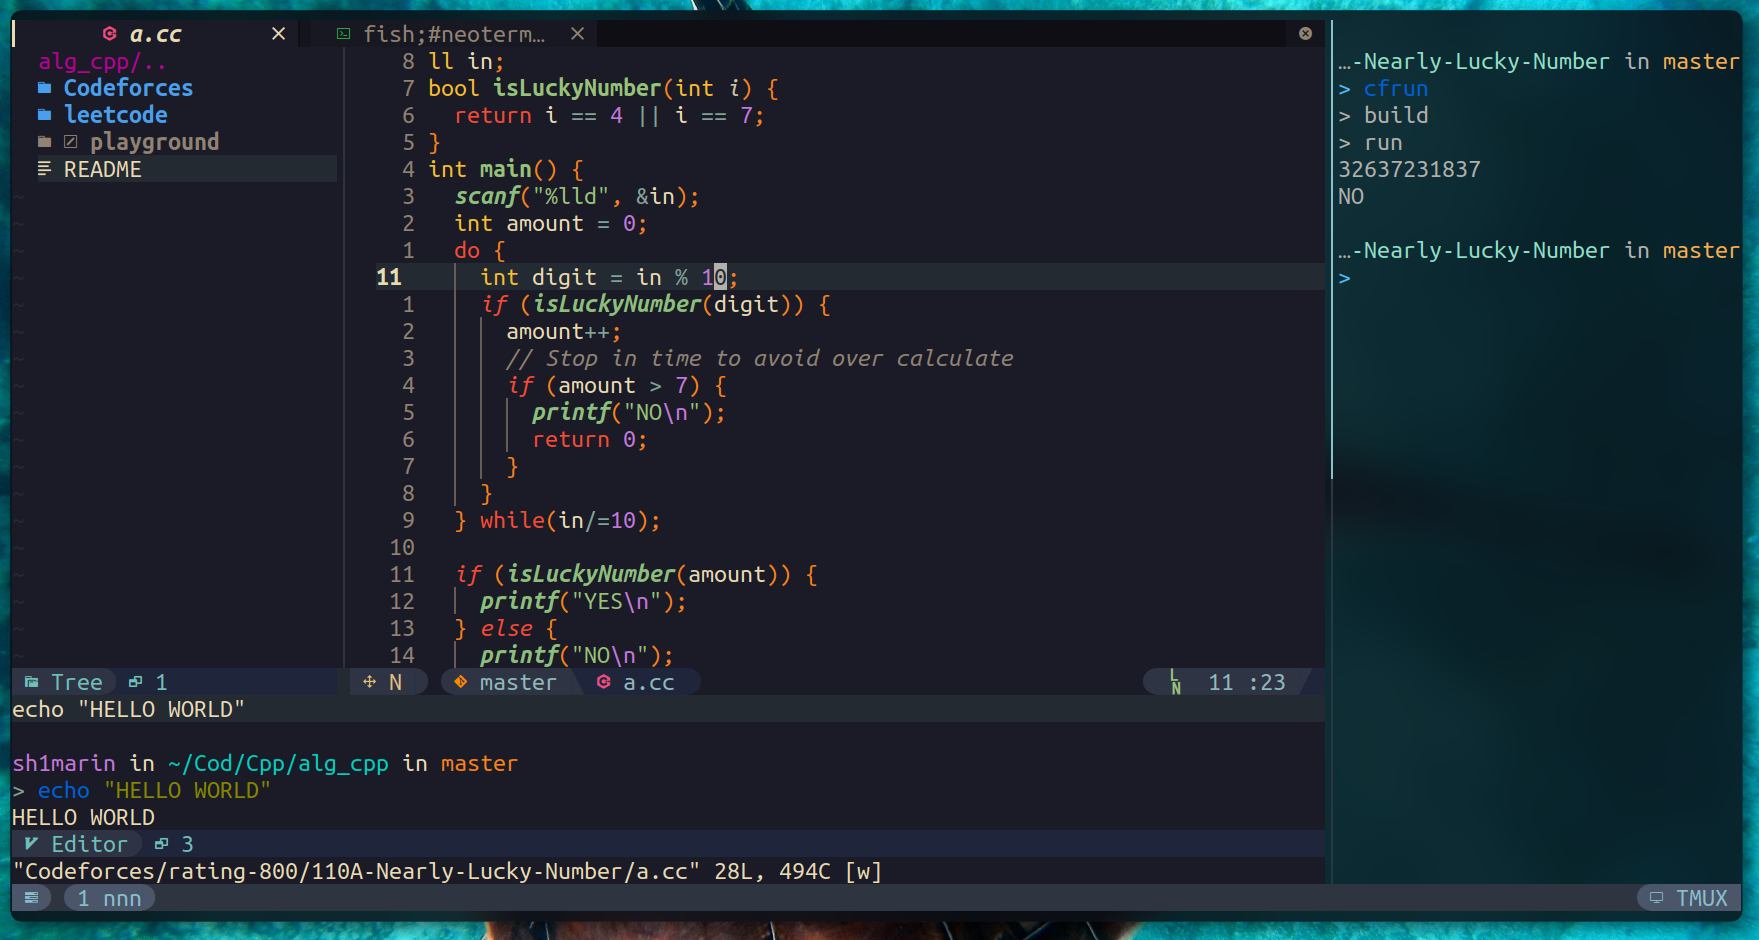This screenshot has width=1759, height=940.
Task: Select the tmux window 1 nnn
Action: 110,898
